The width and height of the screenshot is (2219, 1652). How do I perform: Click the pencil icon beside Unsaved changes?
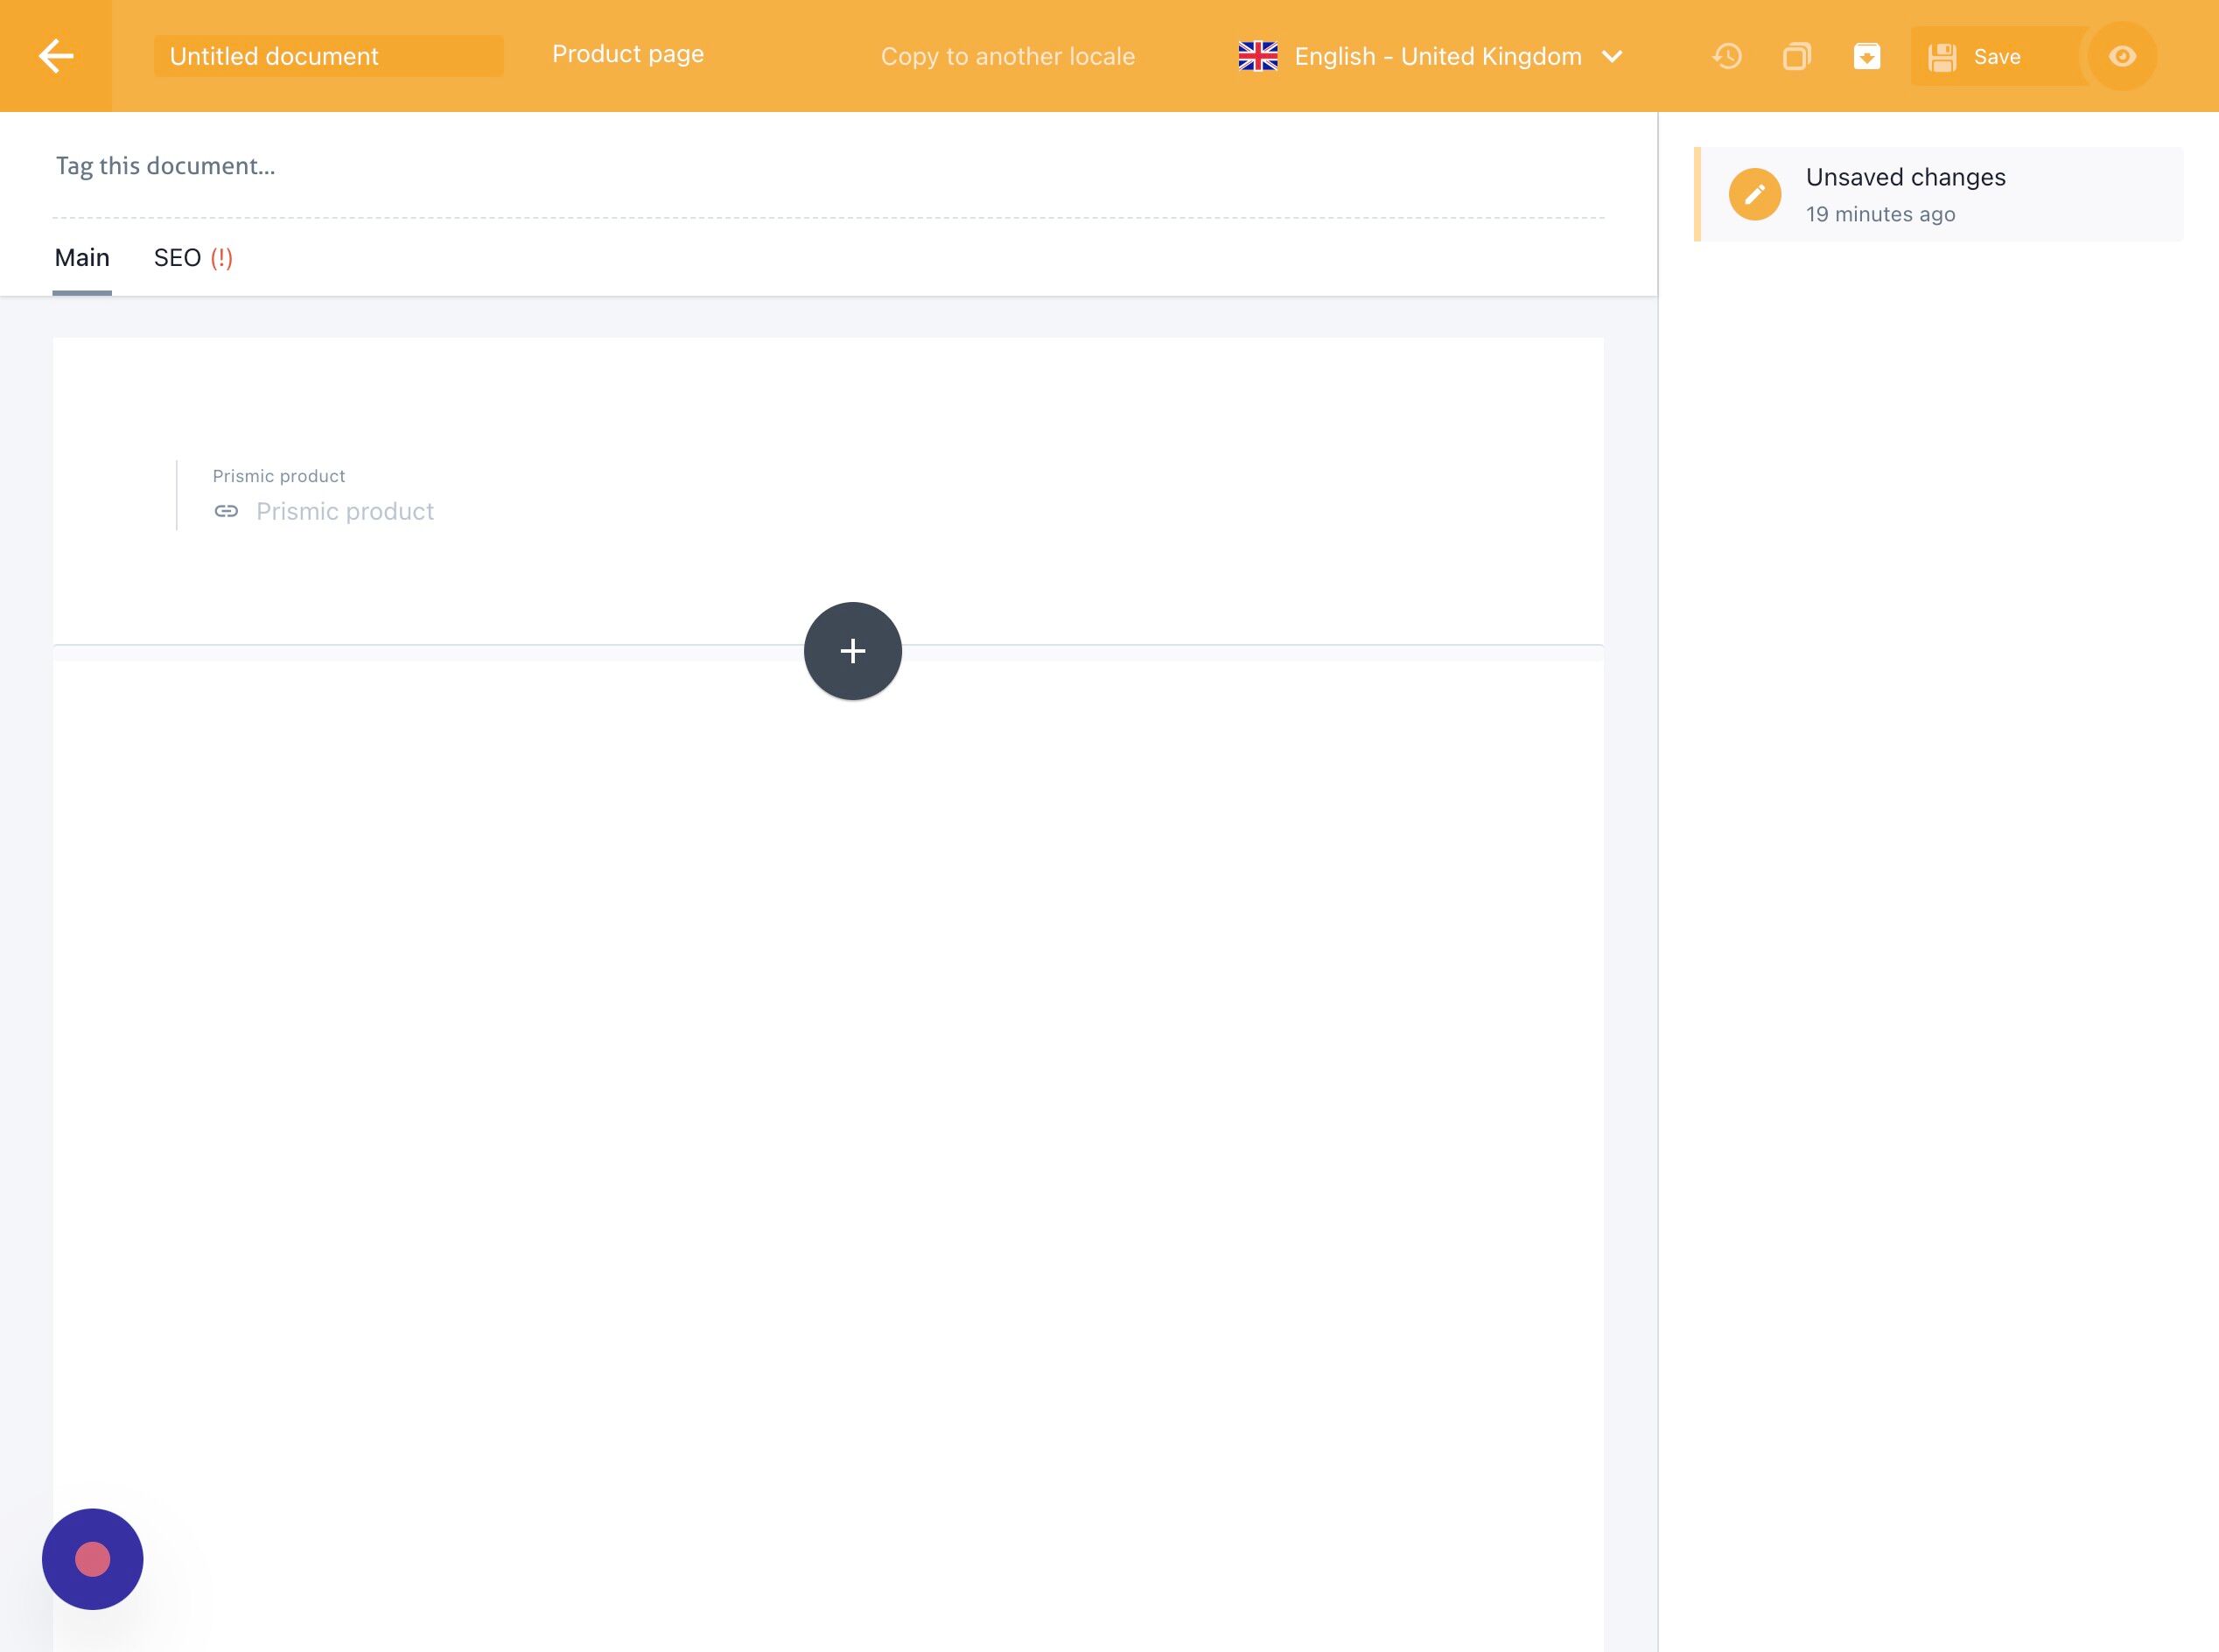click(x=1755, y=194)
